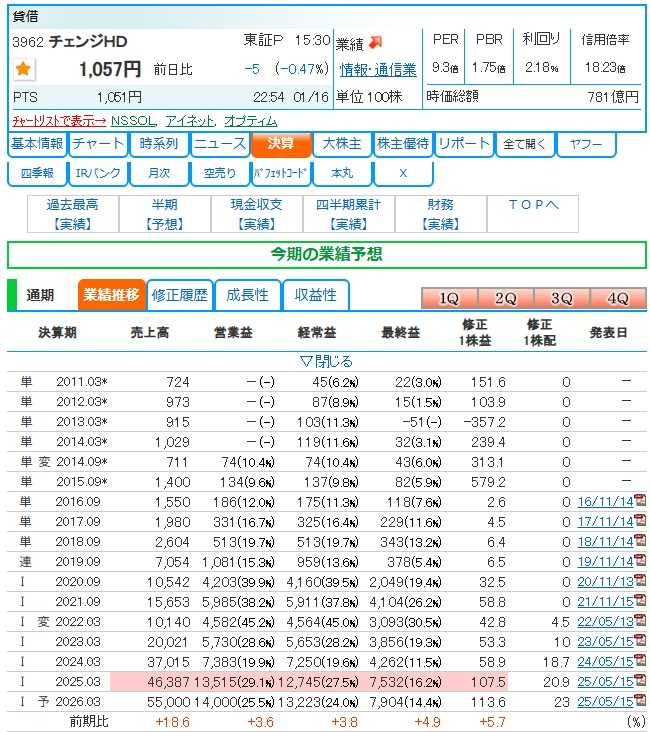Jump to 財務【実績】 section

pyautogui.click(x=441, y=214)
